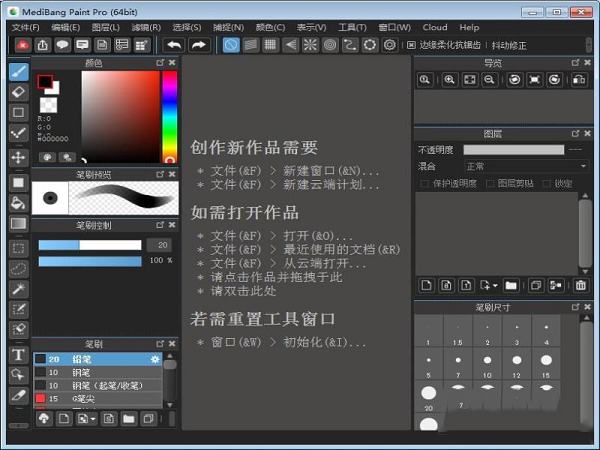Adjust brush size slider showing 20
The width and height of the screenshot is (600, 450).
pos(90,245)
